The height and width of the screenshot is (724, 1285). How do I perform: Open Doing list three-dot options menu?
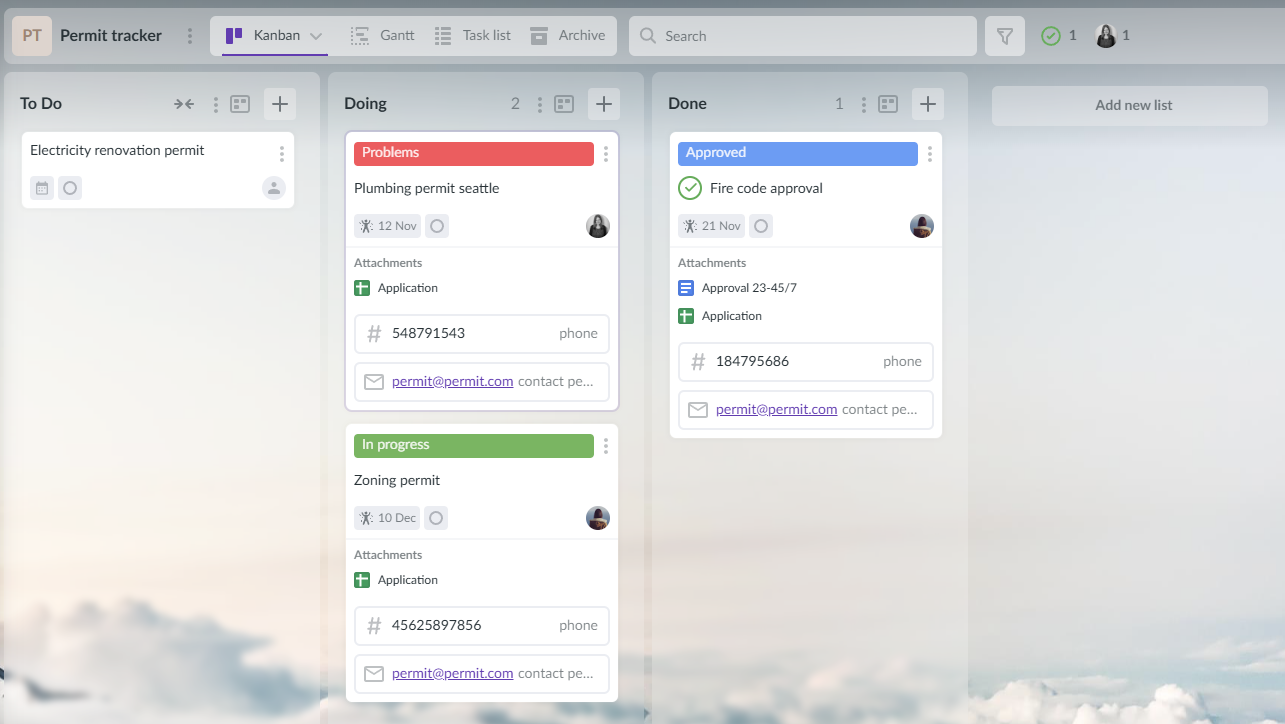point(540,104)
